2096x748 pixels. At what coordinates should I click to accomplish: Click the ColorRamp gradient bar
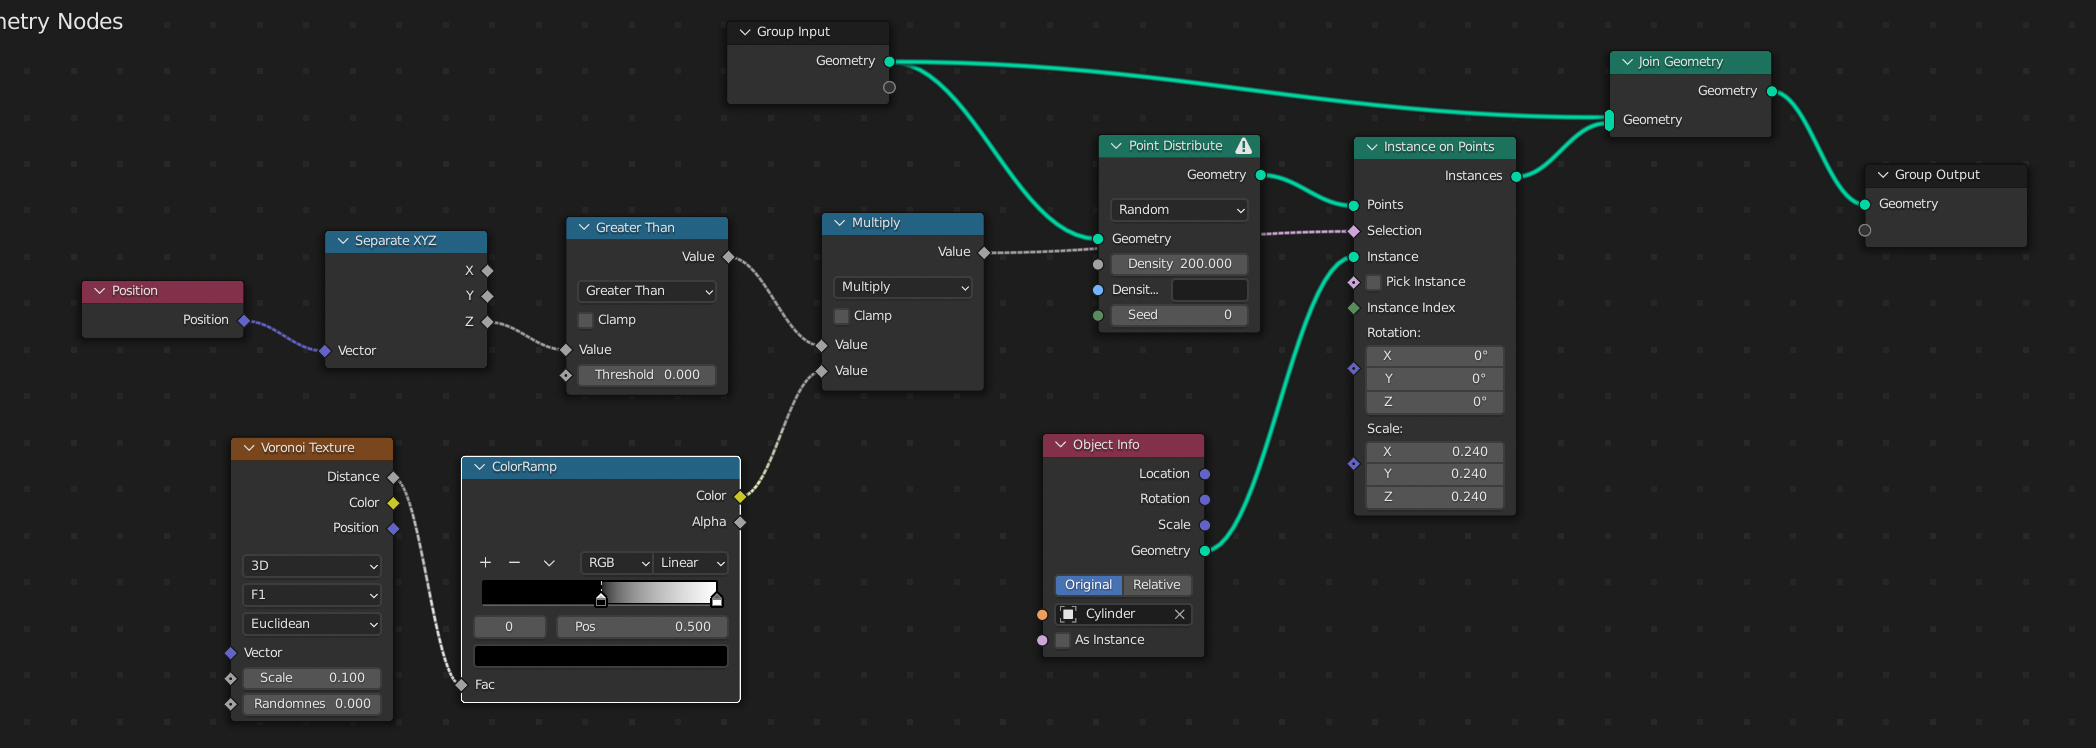[x=600, y=592]
